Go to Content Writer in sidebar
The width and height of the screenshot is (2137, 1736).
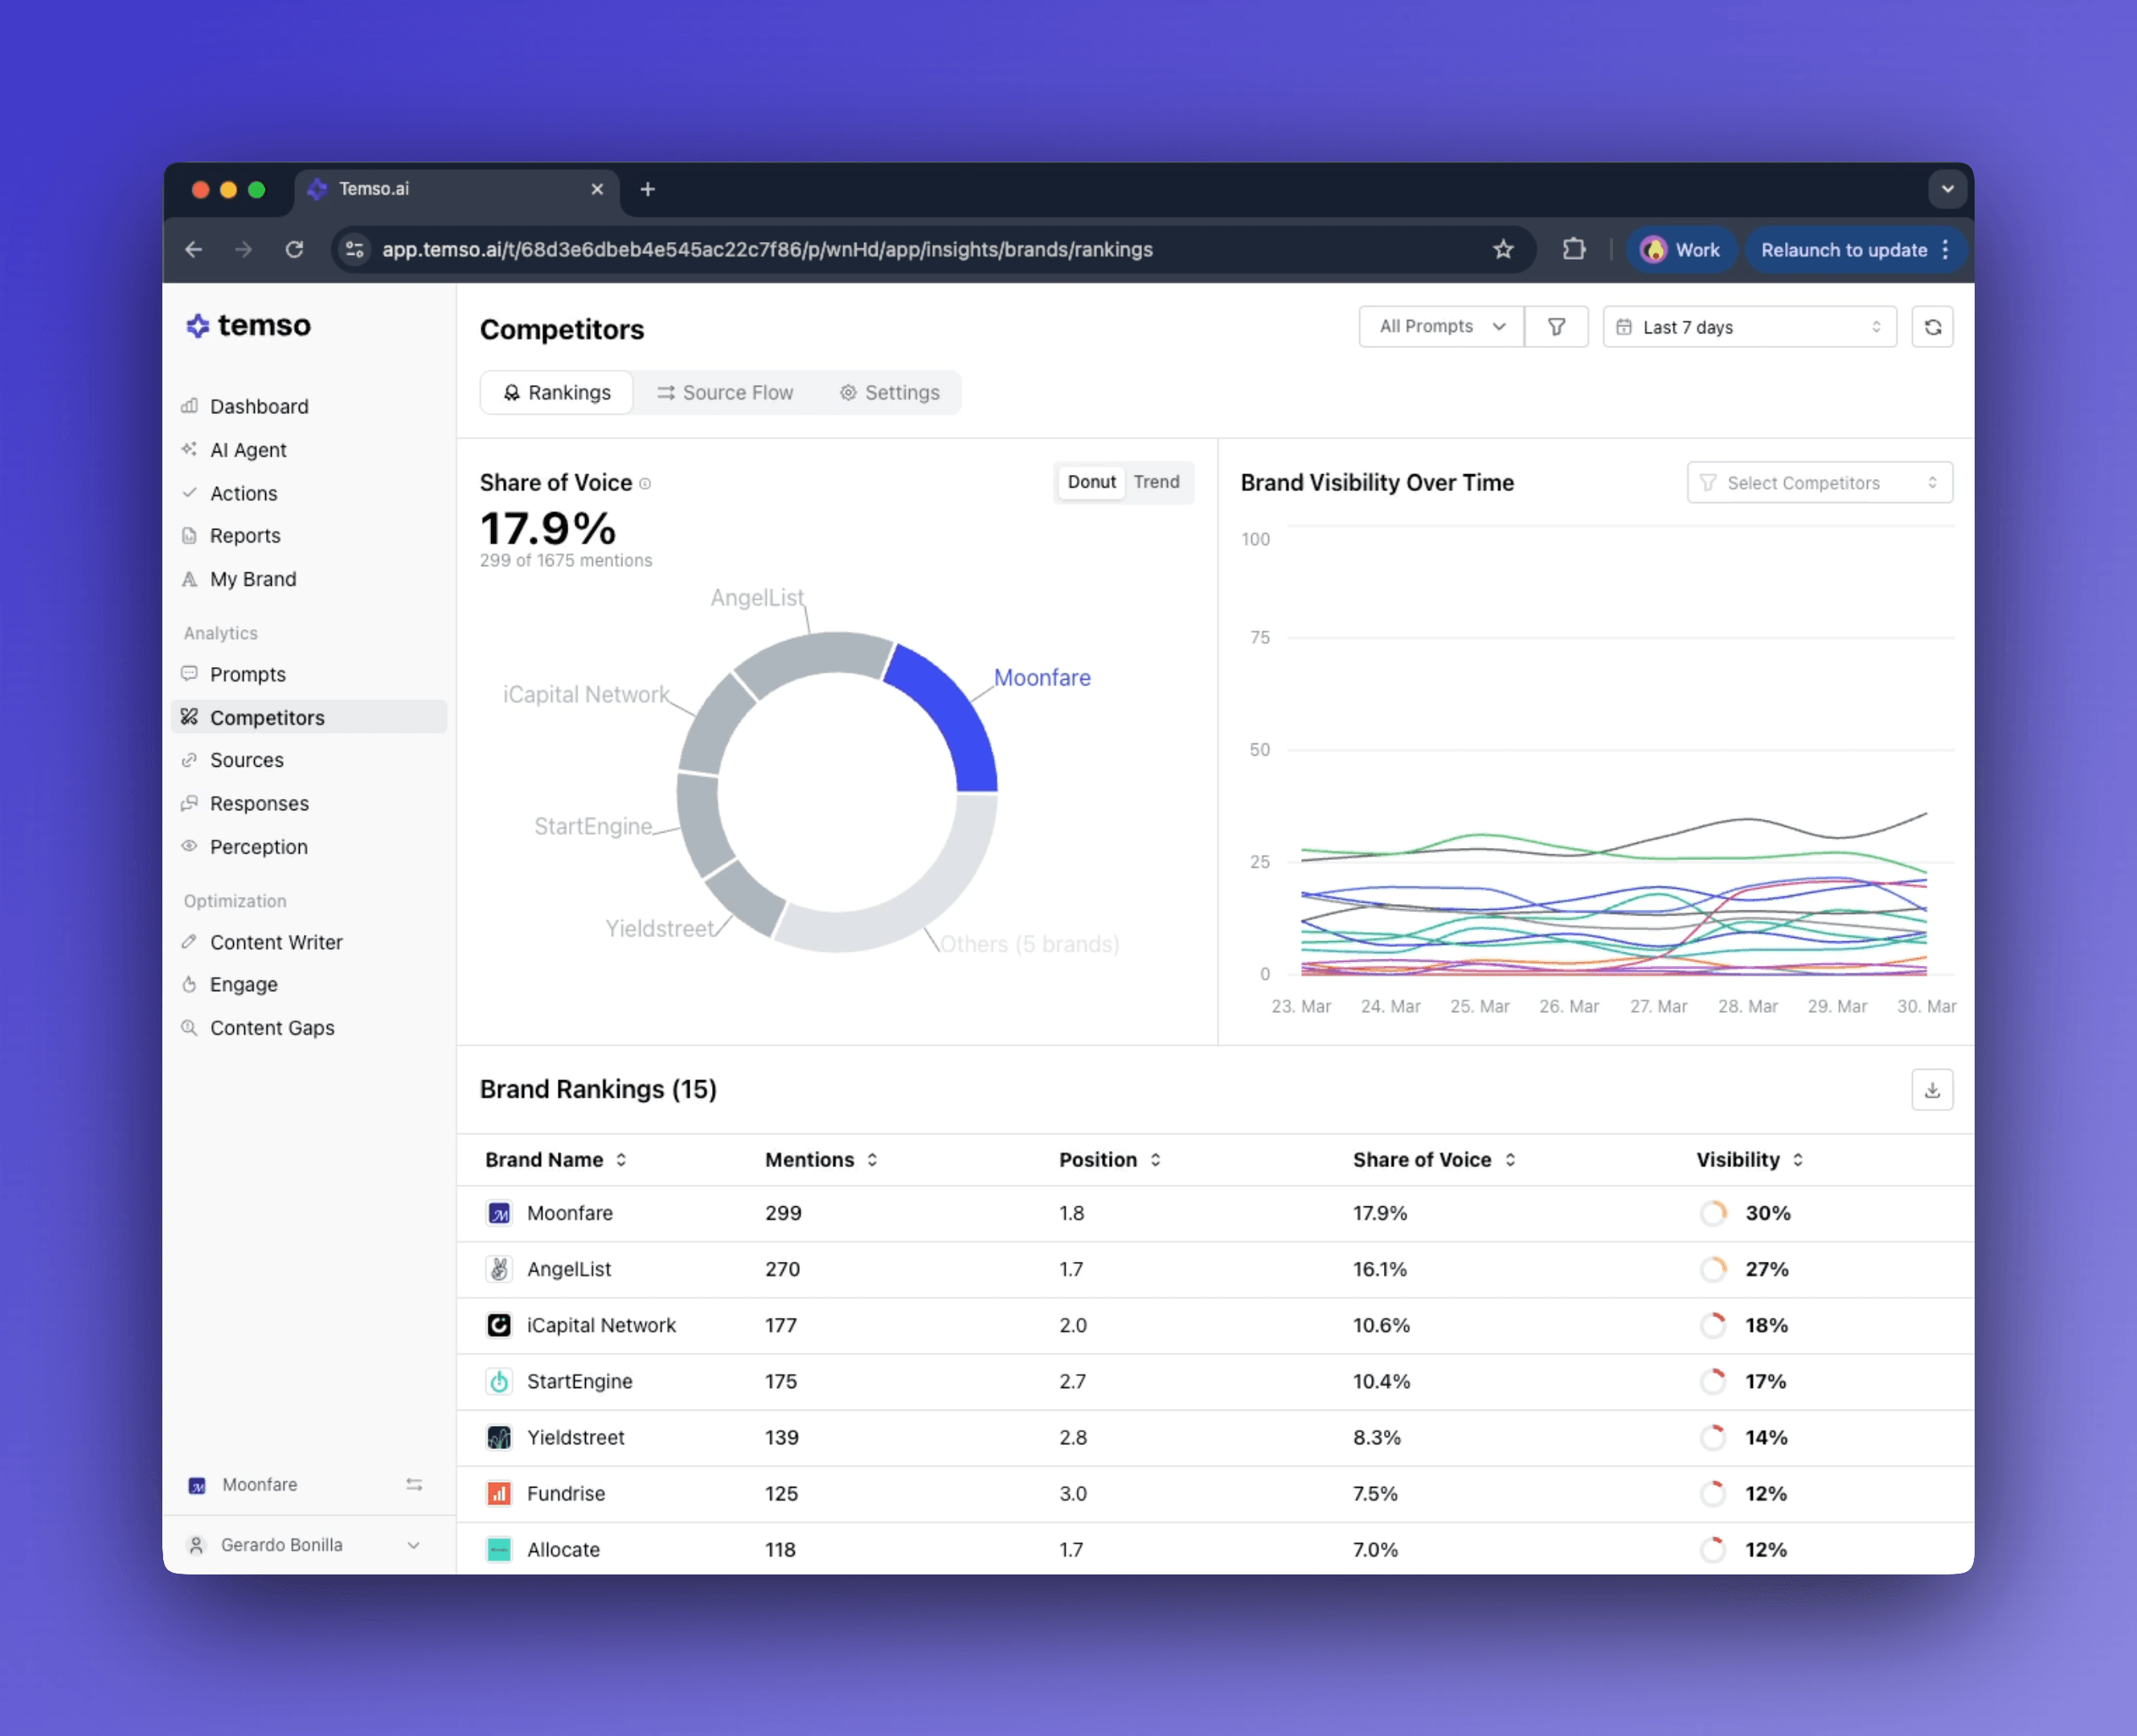coord(276,942)
